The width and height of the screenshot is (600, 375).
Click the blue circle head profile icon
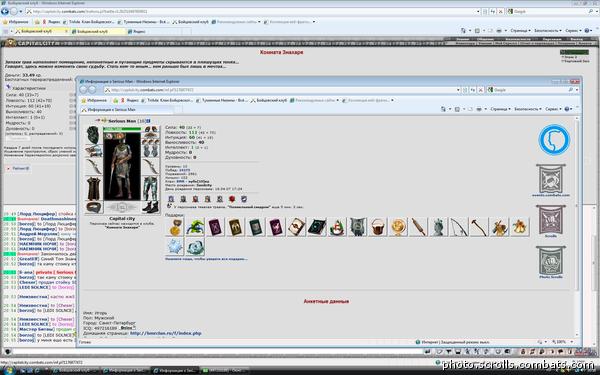click(x=554, y=140)
